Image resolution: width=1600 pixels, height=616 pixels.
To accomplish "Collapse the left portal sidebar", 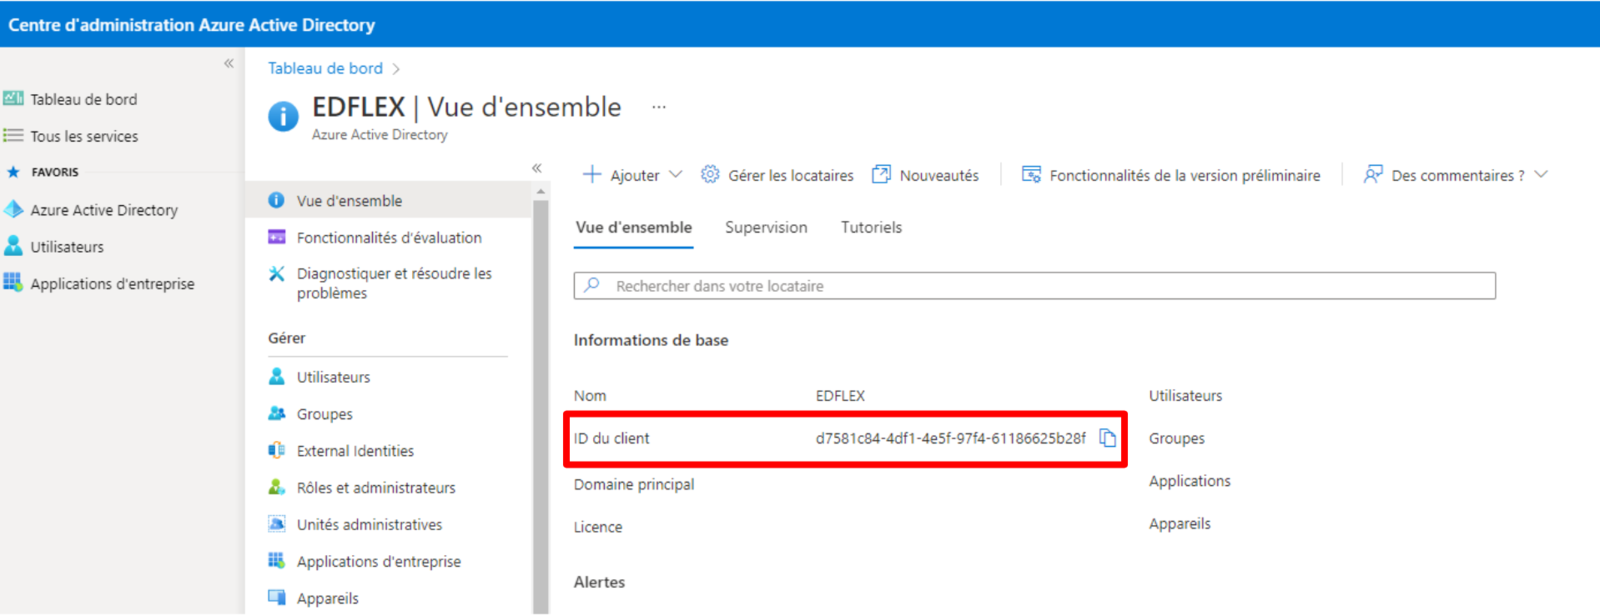I will coord(229,63).
